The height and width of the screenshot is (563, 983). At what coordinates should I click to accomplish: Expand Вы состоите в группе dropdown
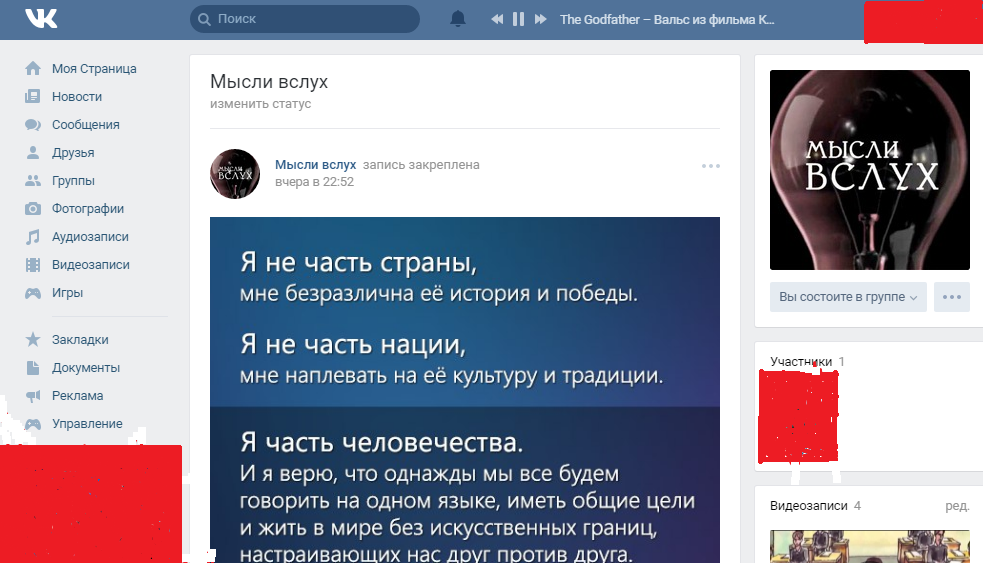(848, 297)
